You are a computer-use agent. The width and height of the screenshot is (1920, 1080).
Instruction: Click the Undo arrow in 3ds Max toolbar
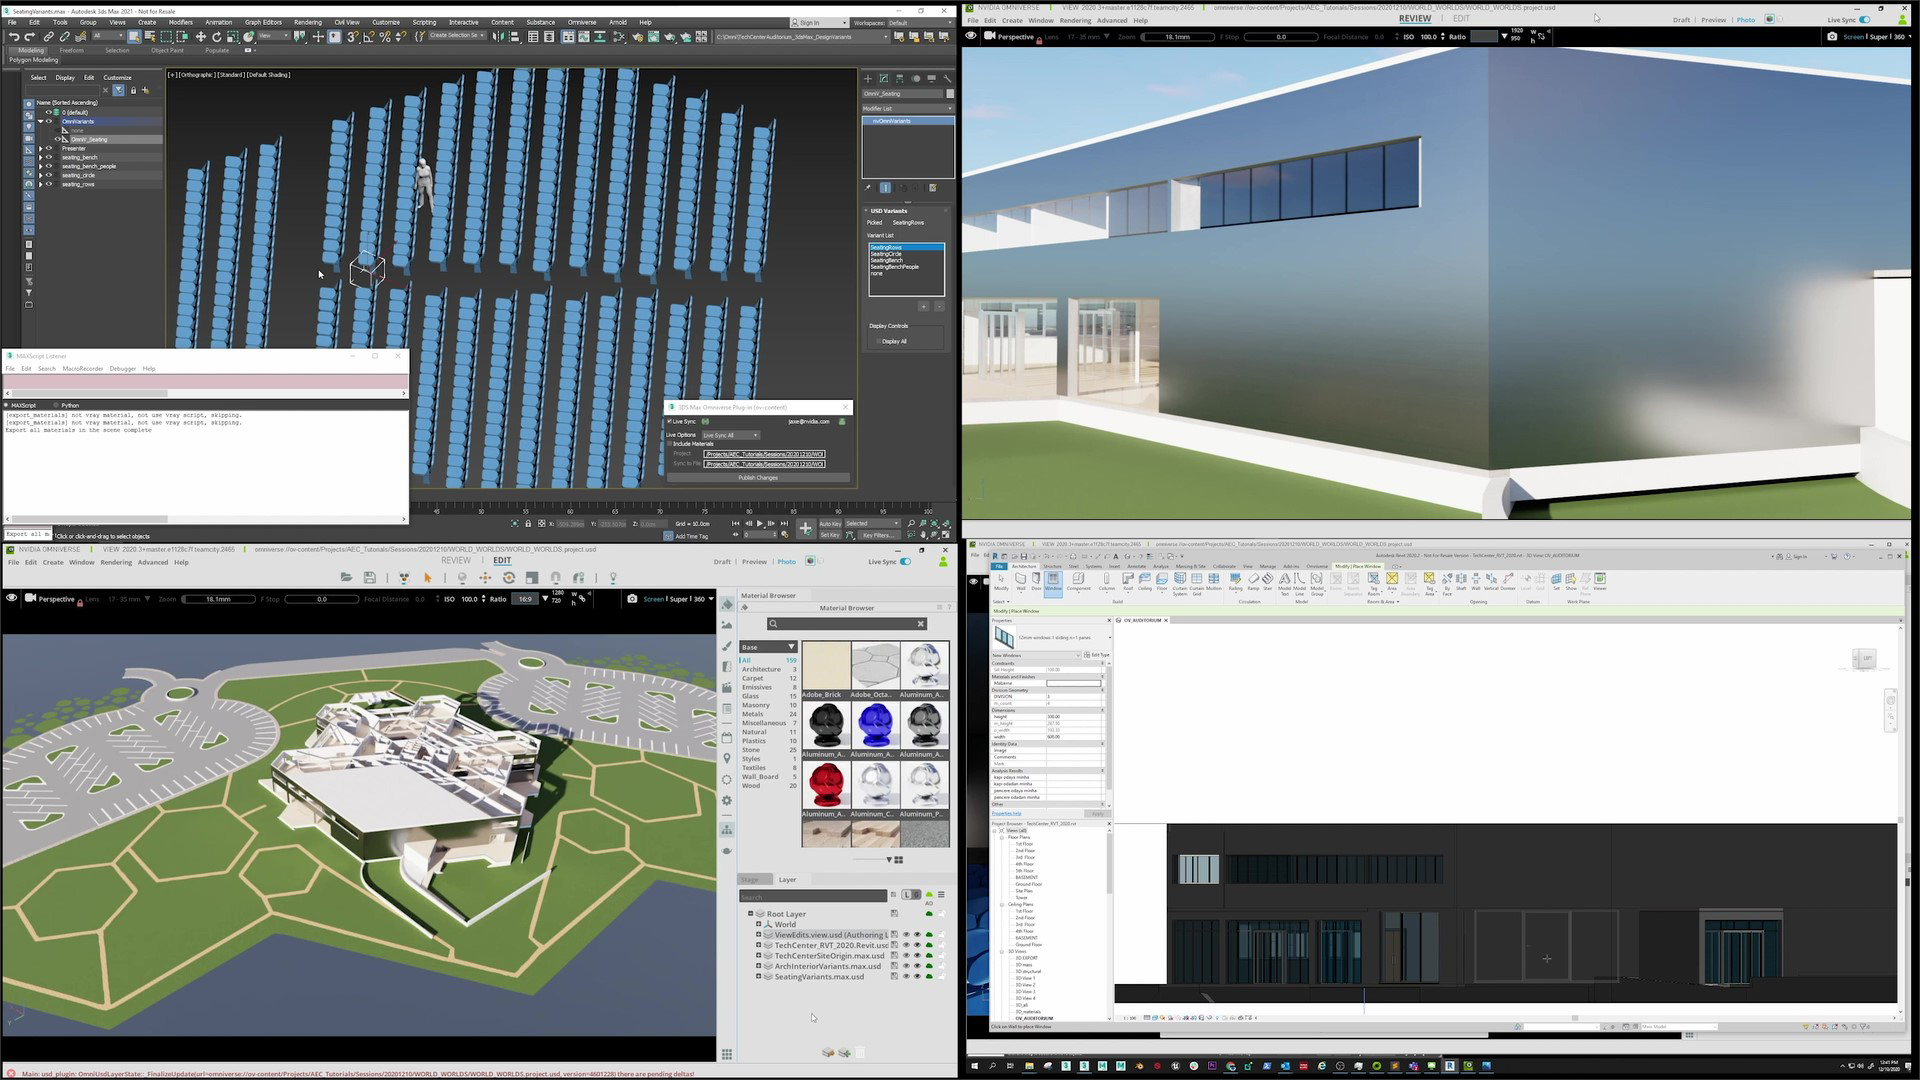tap(14, 37)
